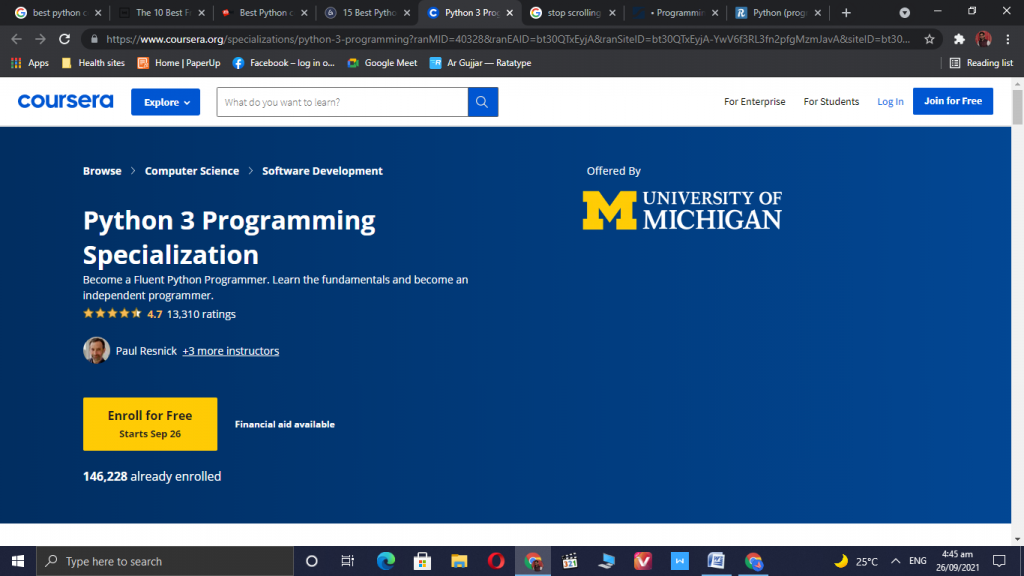Click 'What do you want to learn?' field

pyautogui.click(x=342, y=102)
